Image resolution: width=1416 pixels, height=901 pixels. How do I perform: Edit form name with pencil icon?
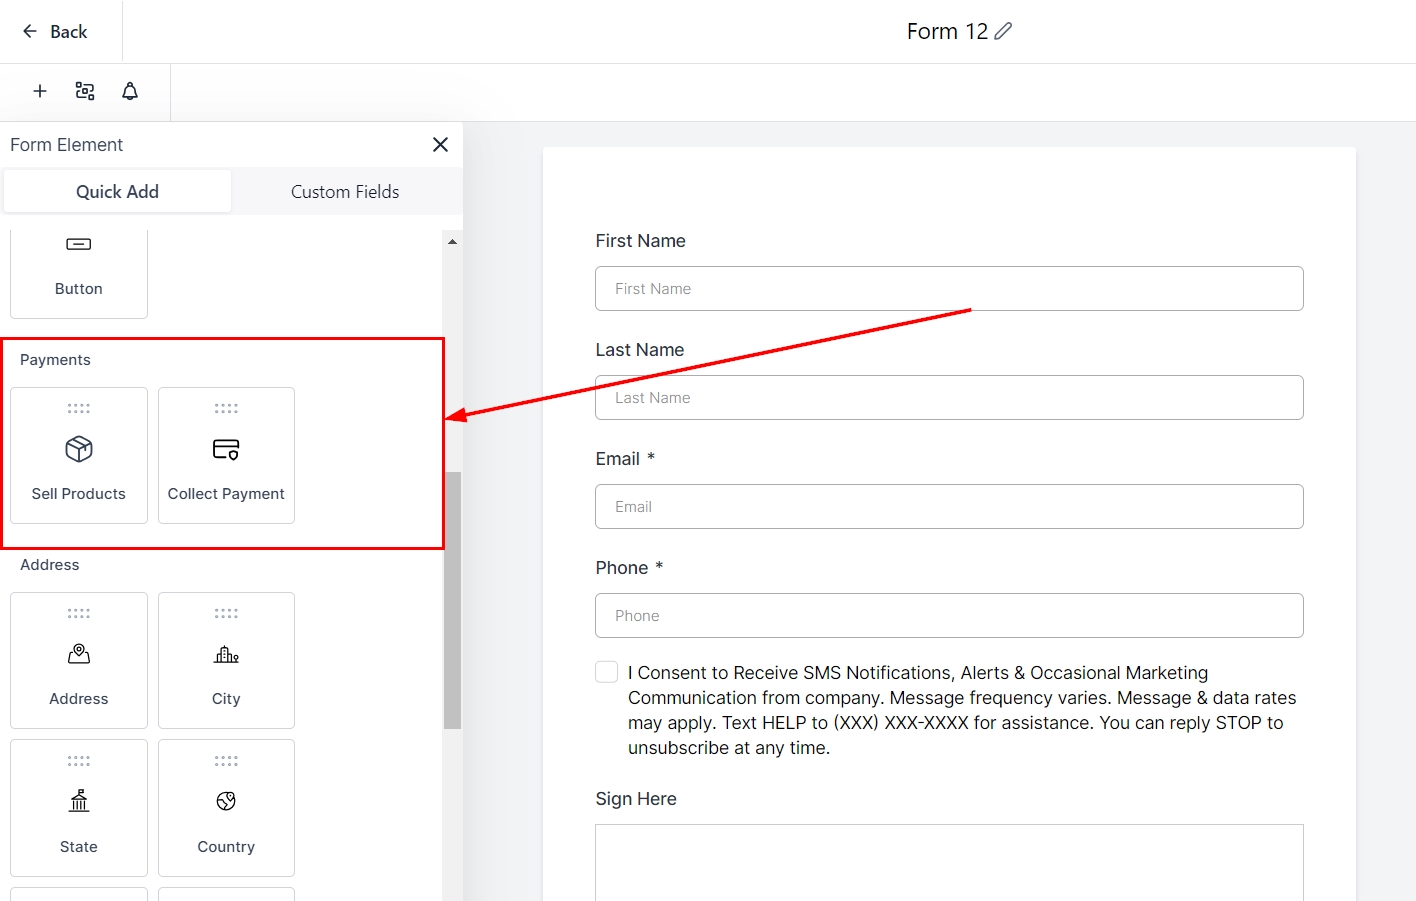point(1003,31)
